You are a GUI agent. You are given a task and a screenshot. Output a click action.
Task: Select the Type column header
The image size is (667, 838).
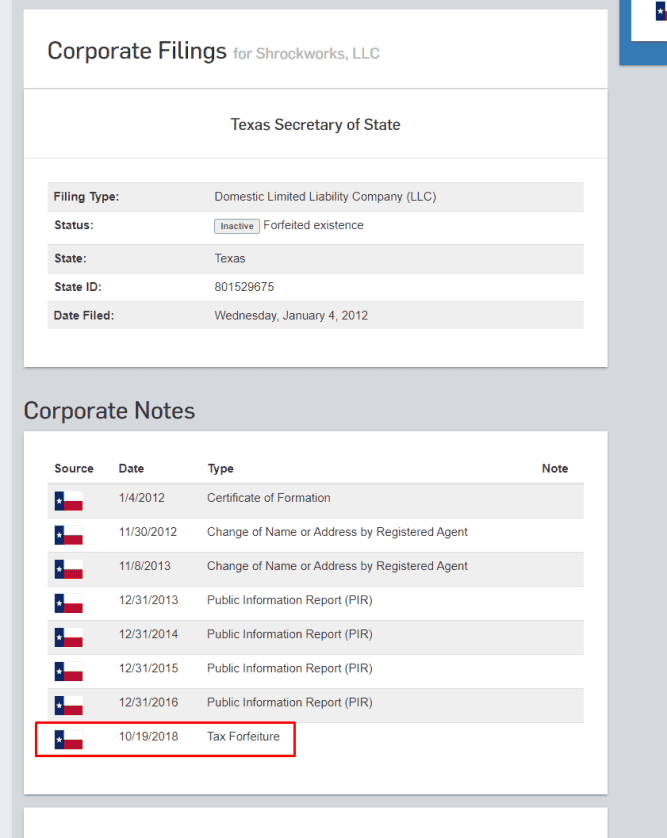(x=221, y=469)
